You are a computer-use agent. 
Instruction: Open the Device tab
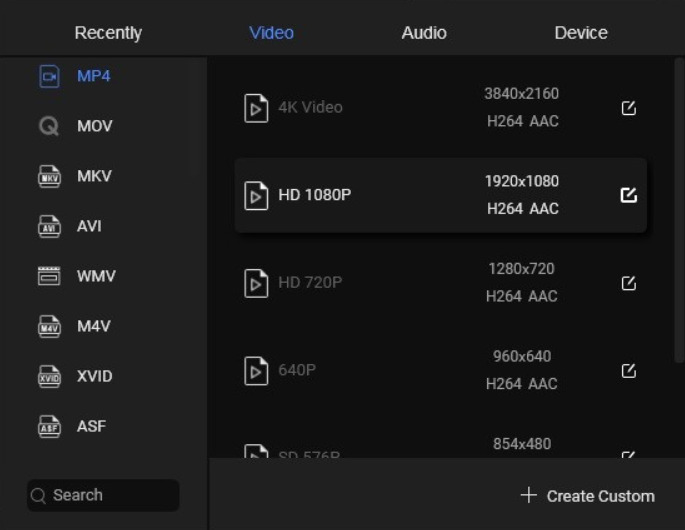pos(581,33)
